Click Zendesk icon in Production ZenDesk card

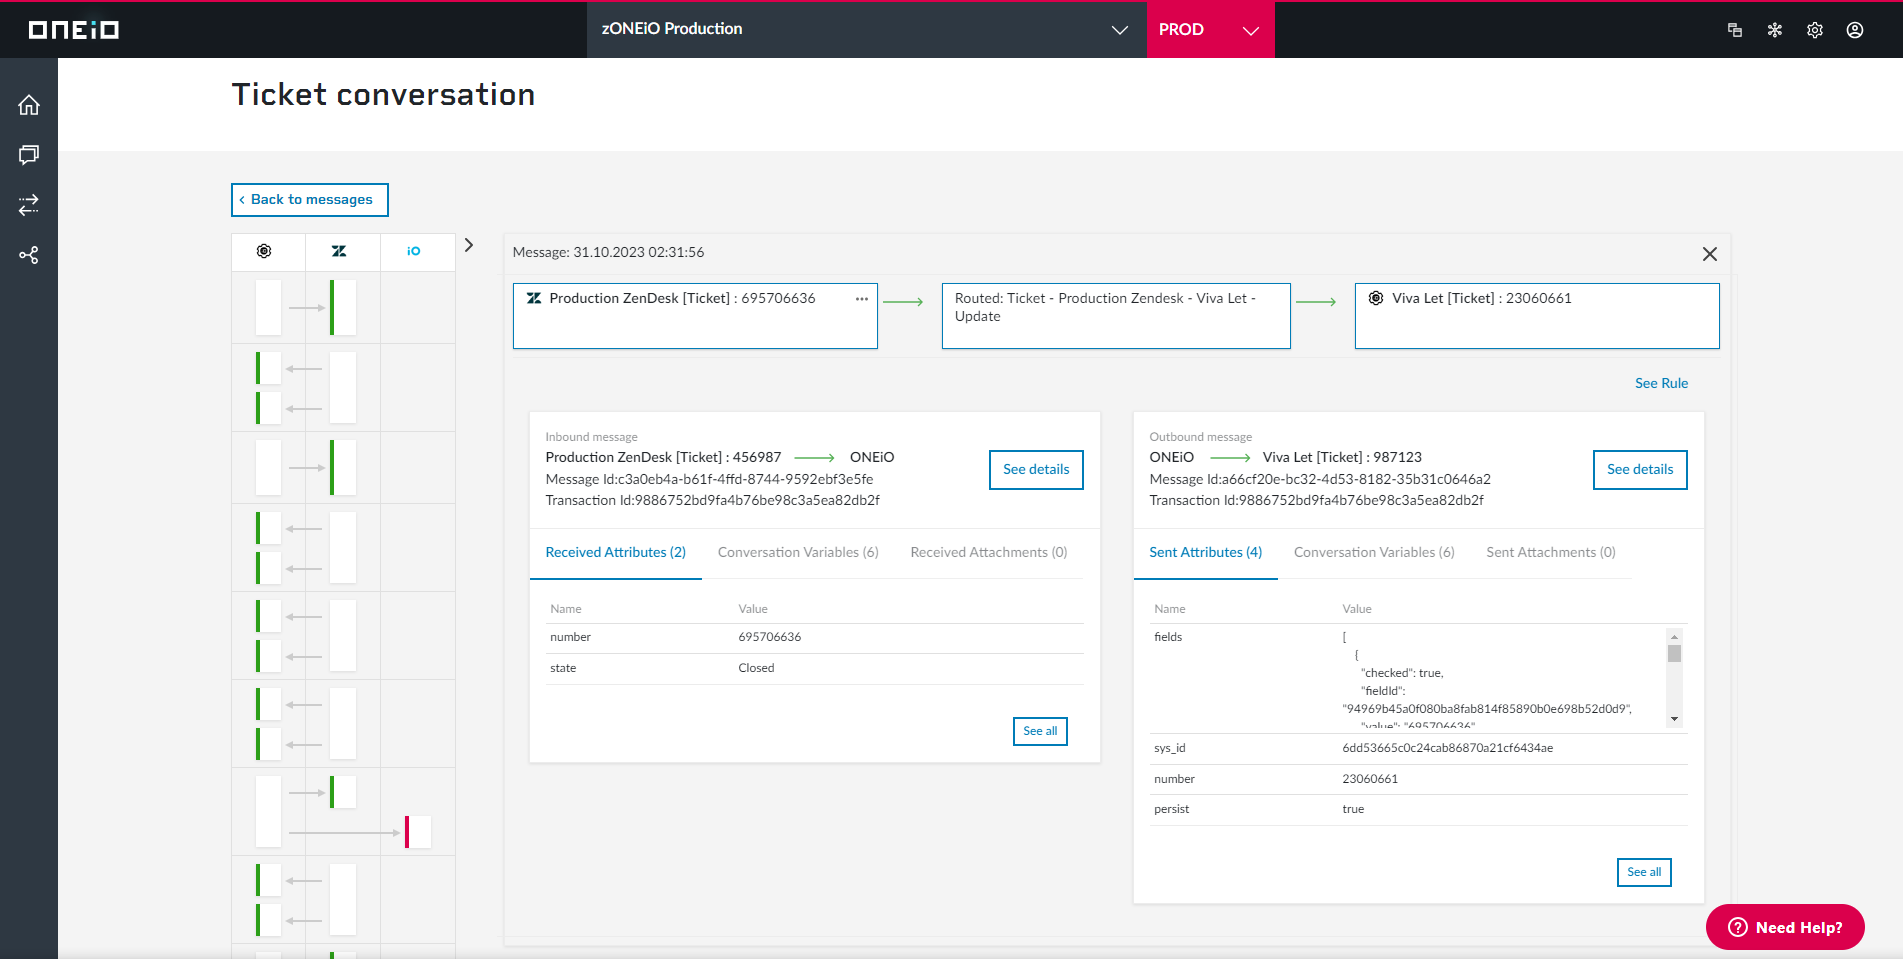[534, 298]
